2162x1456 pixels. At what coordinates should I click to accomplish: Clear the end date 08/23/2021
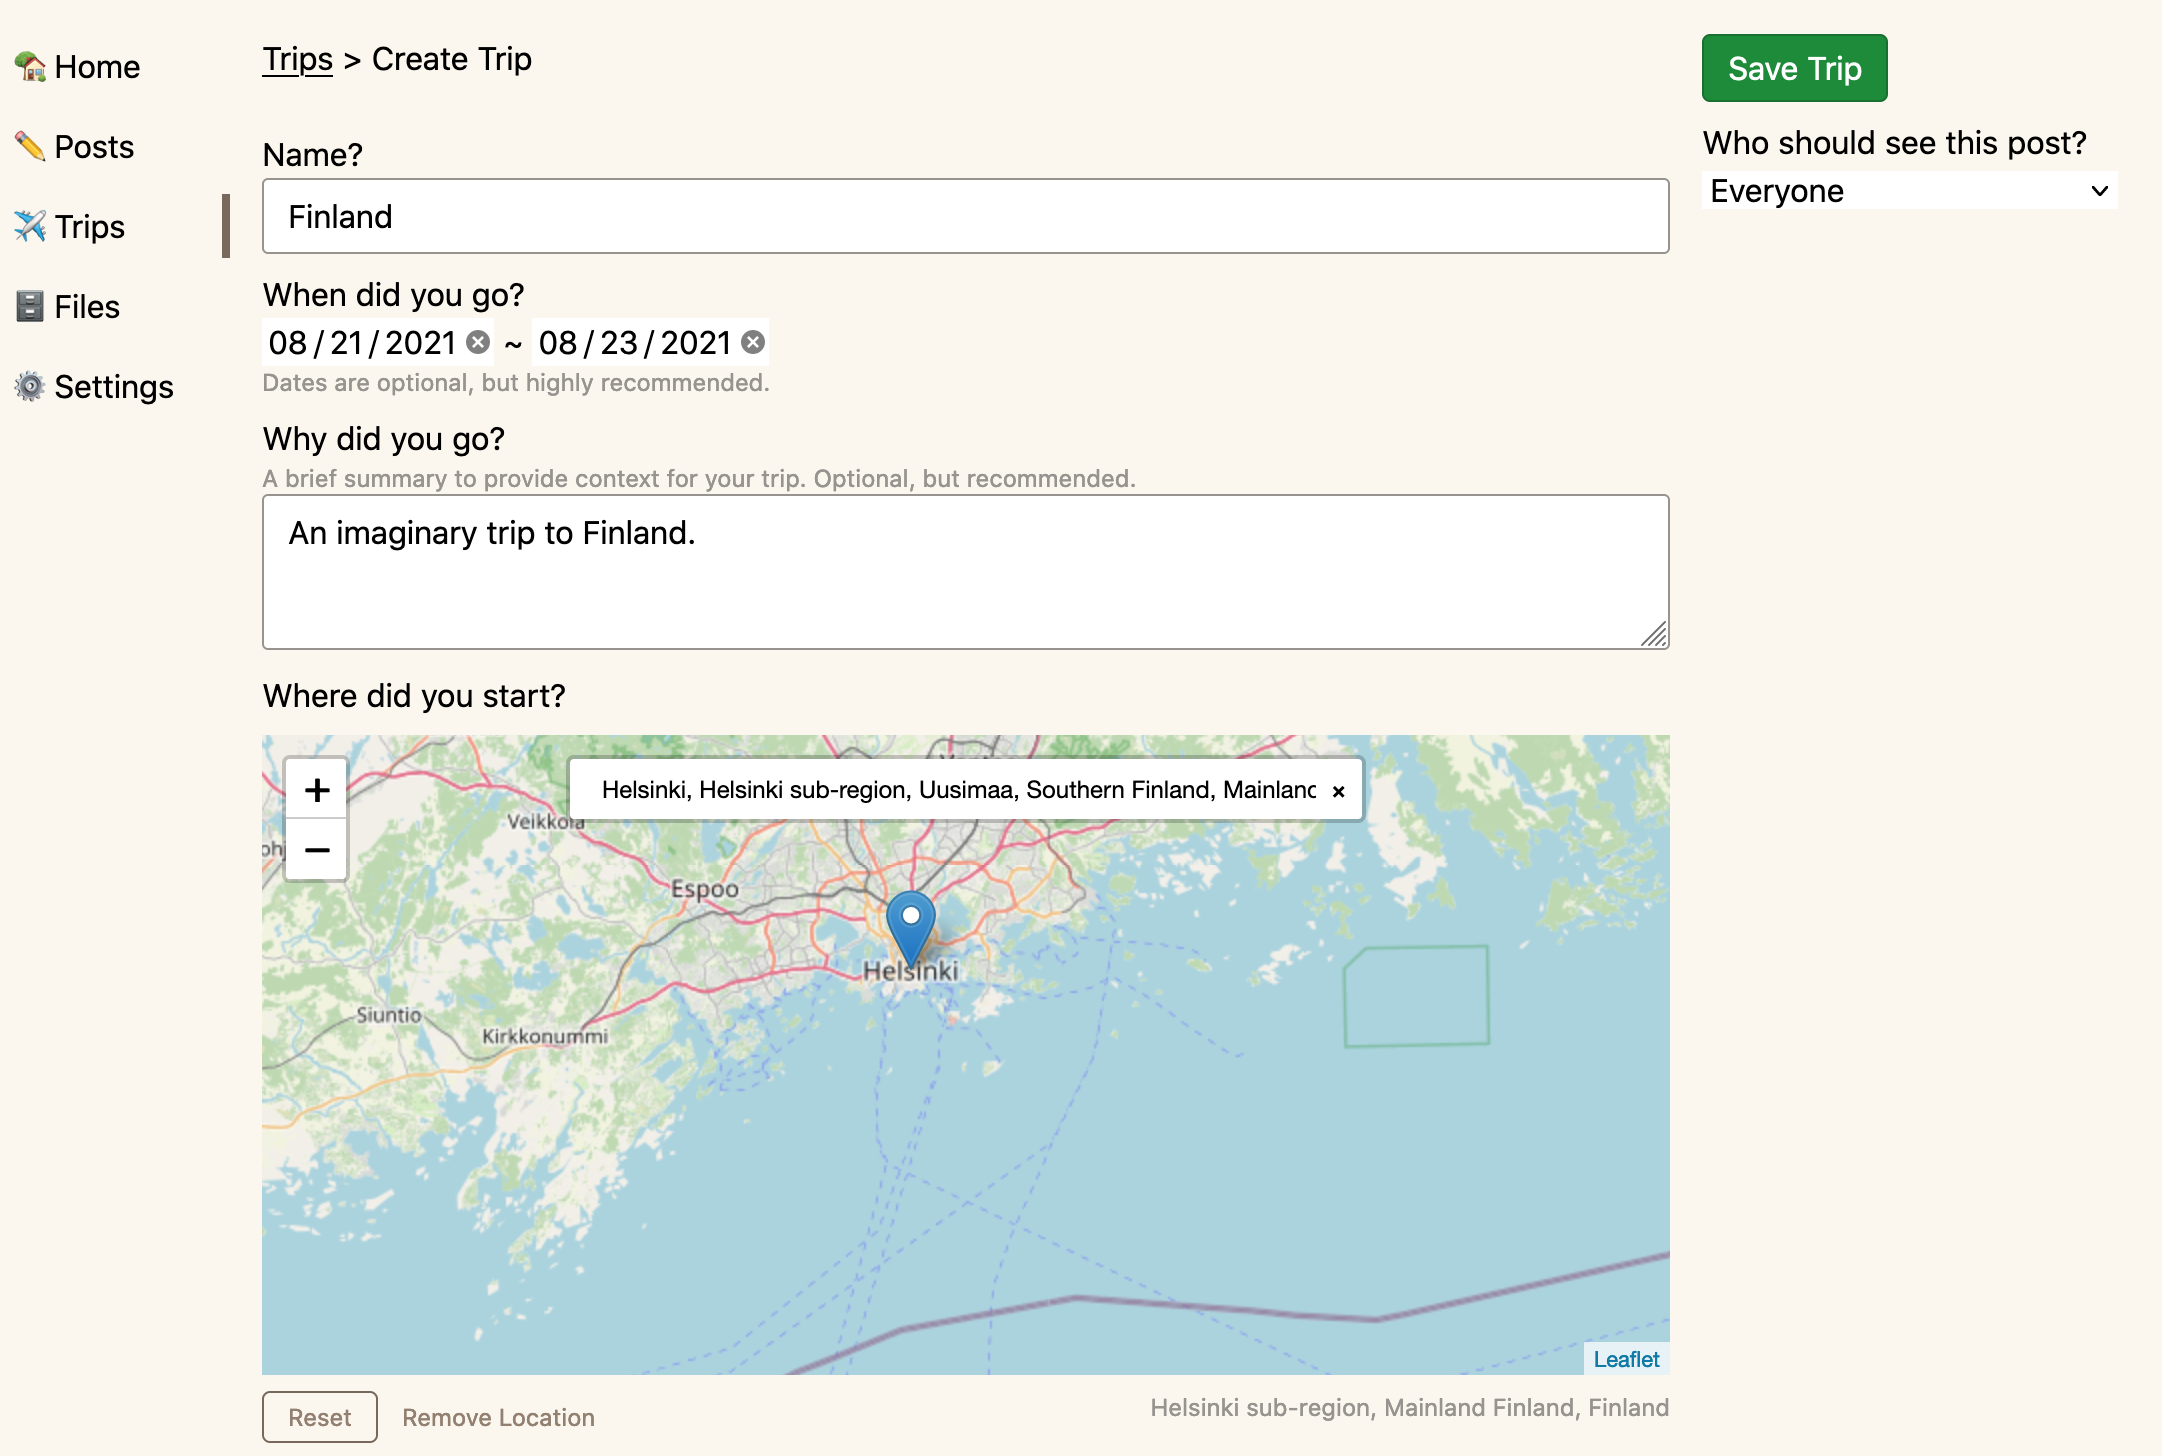tap(753, 343)
